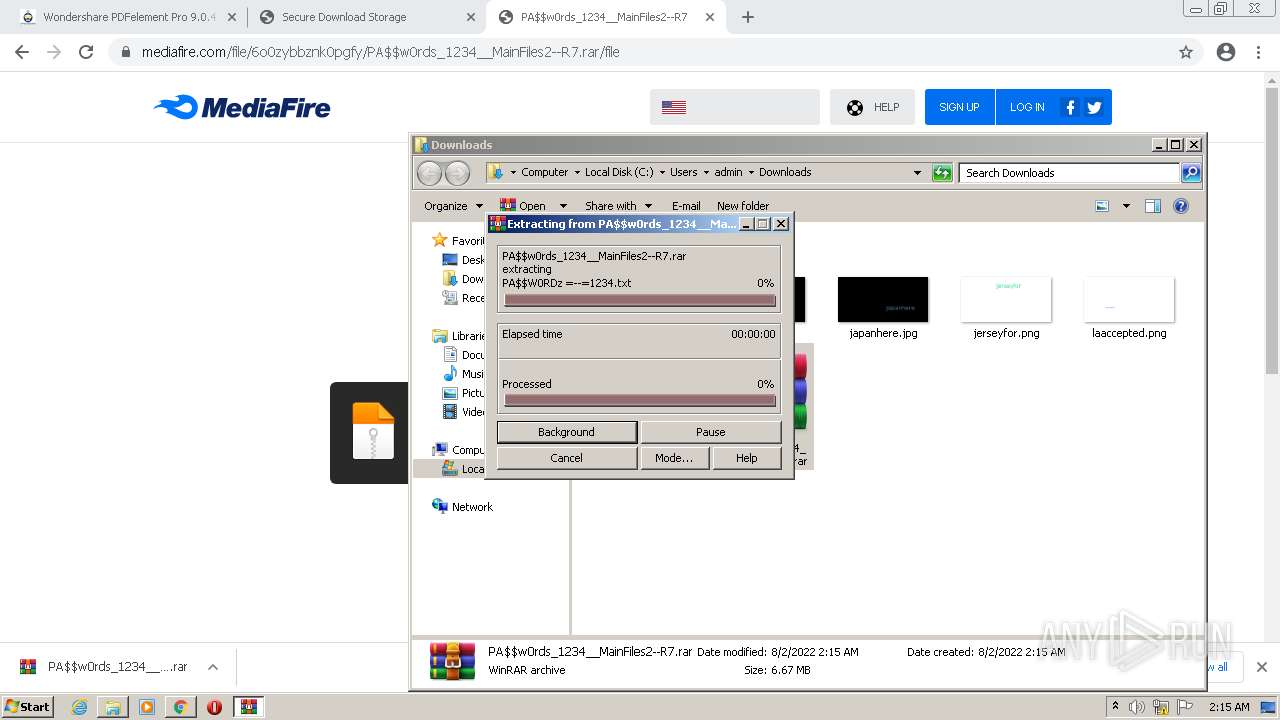
Task: Open the address bar history dropdown
Action: [917, 173]
